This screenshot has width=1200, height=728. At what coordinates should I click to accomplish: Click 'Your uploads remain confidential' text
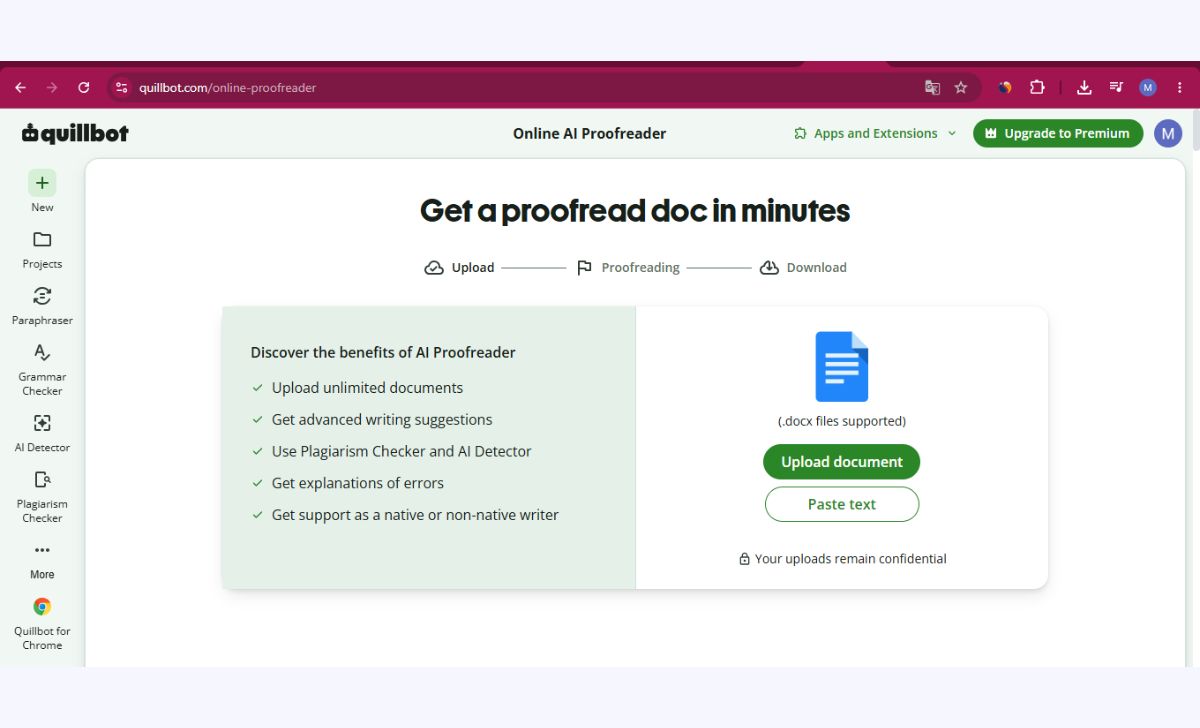[850, 559]
